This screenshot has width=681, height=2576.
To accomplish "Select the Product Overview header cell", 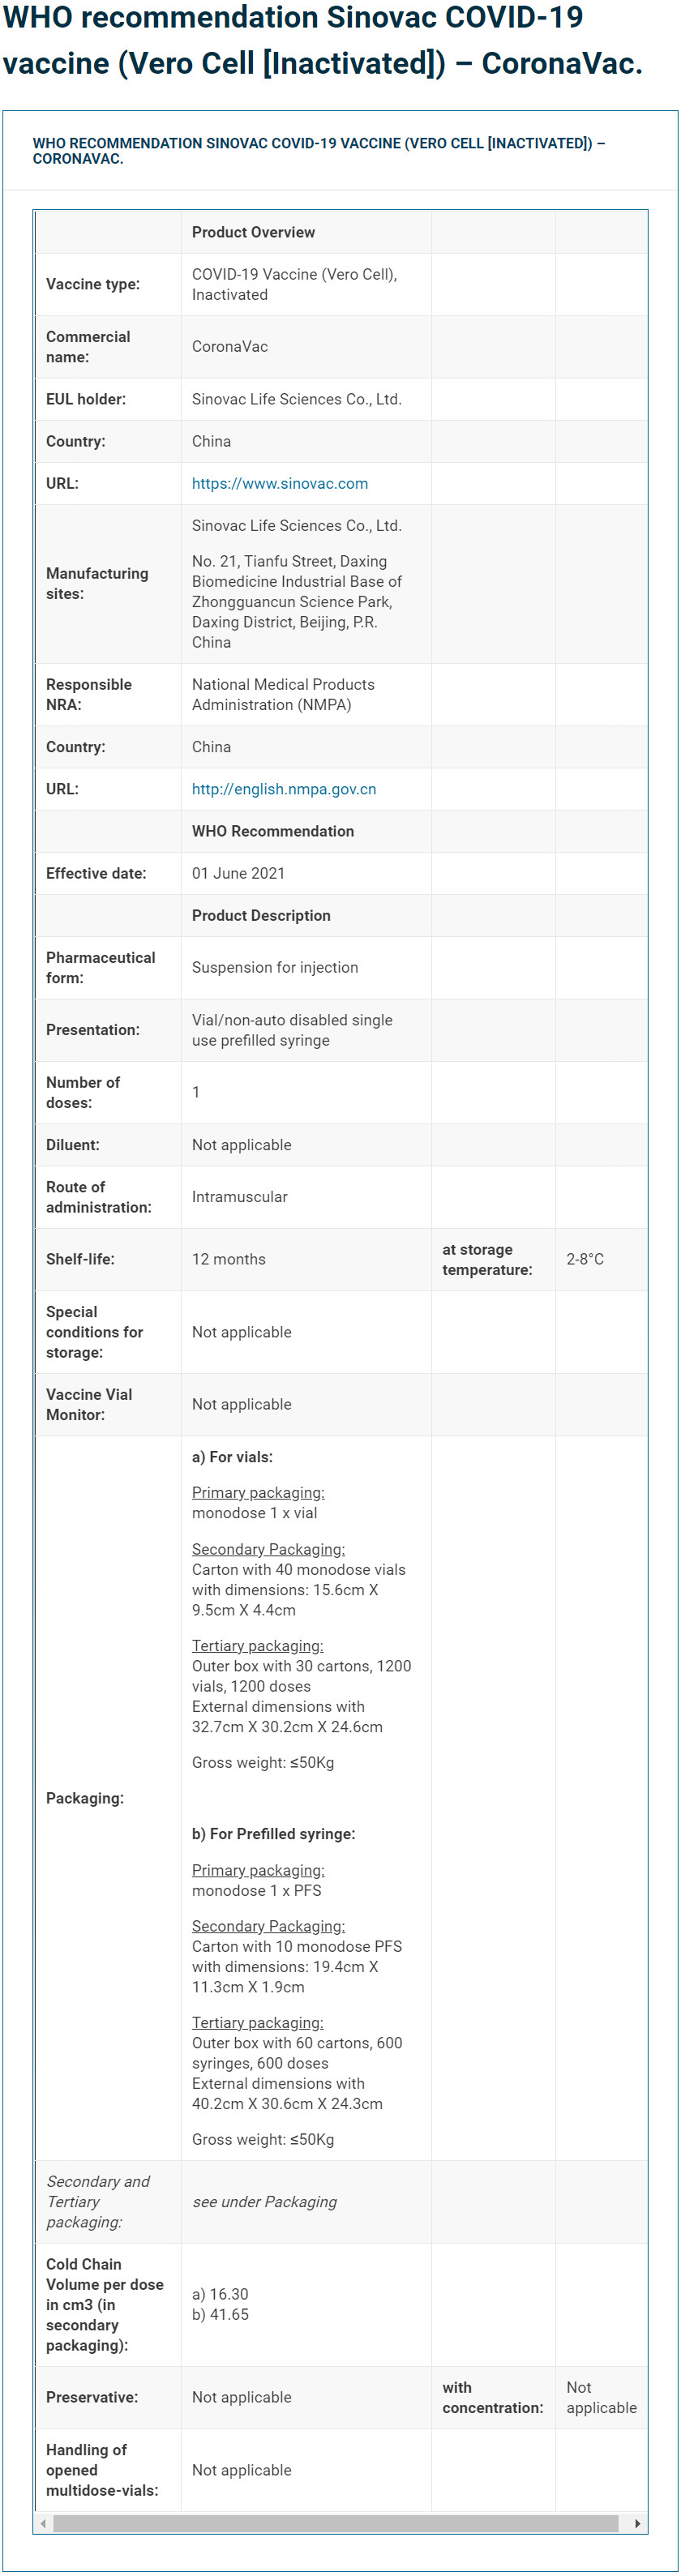I will (x=306, y=232).
